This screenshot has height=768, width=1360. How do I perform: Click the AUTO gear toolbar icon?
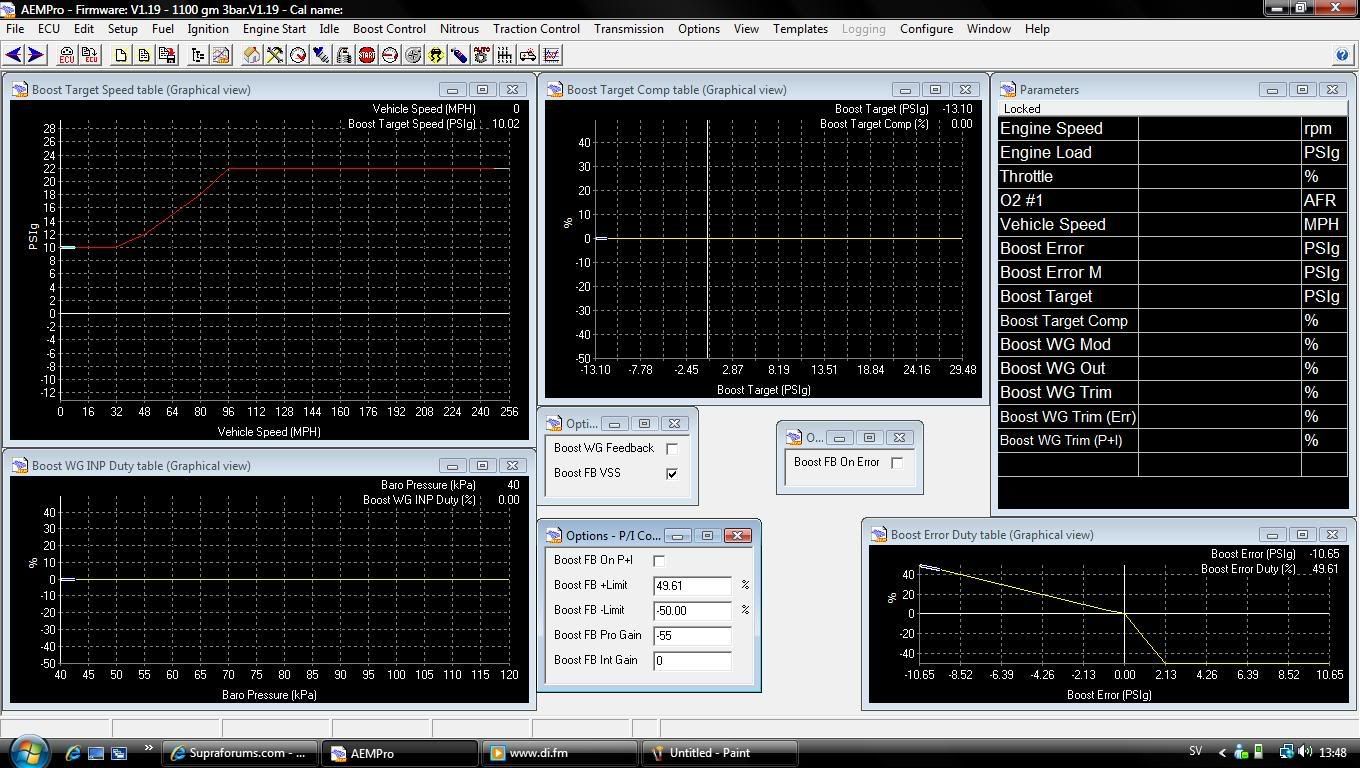[x=482, y=55]
